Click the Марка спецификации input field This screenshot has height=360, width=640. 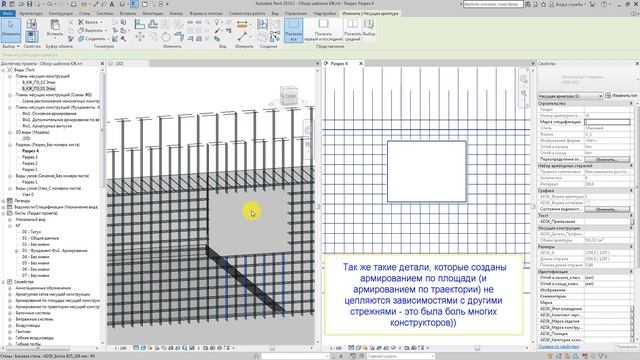click(607, 122)
